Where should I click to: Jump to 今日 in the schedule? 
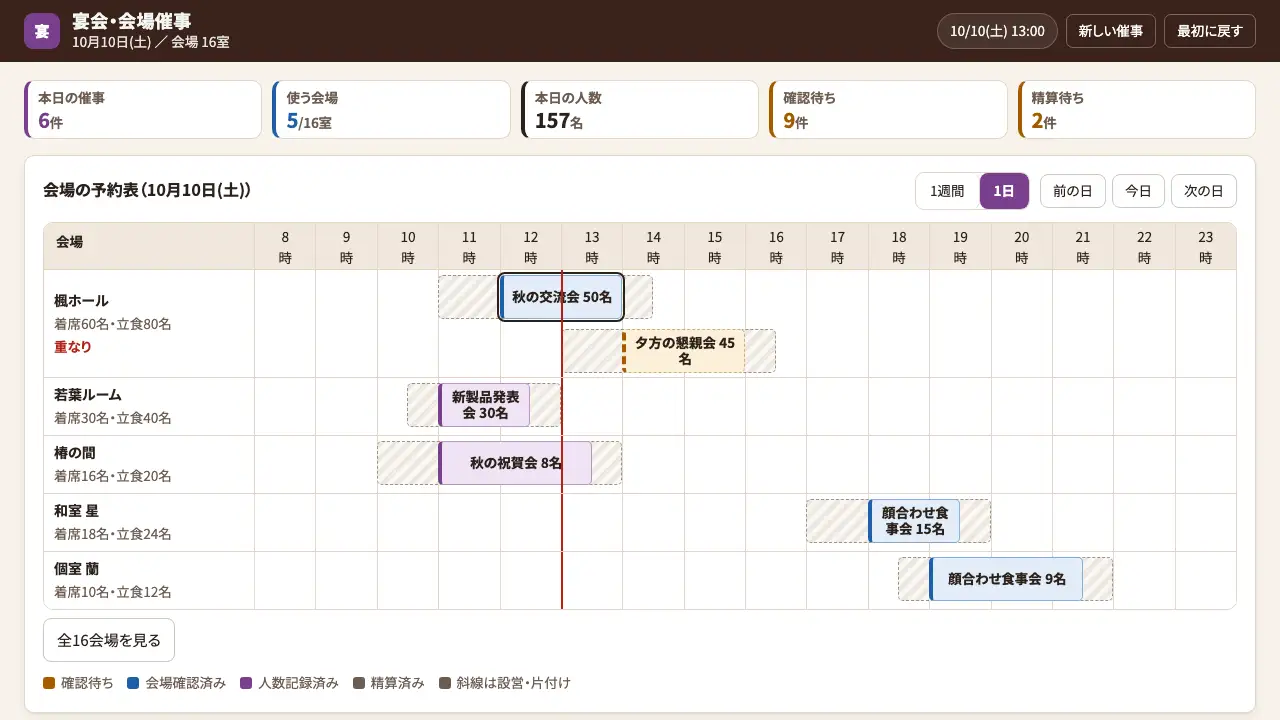1138,191
